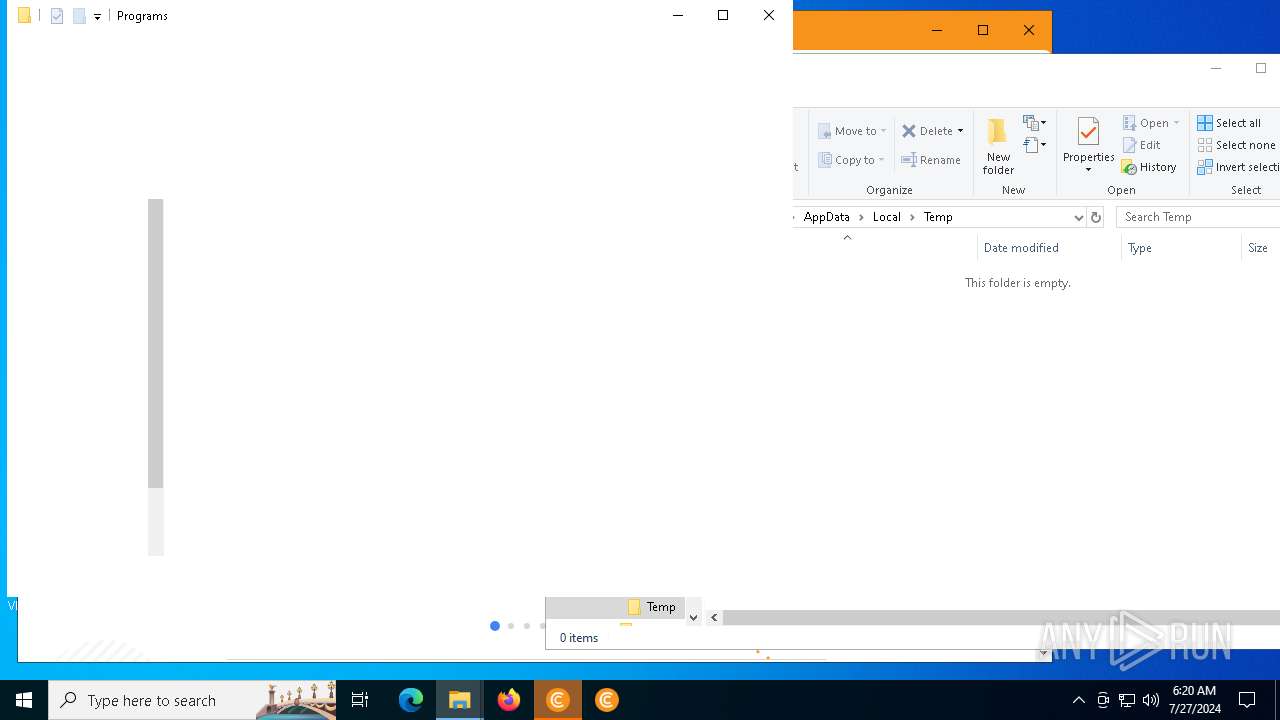Screen dimensions: 1280x720
Task: Open the notification center
Action: pyautogui.click(x=1247, y=700)
